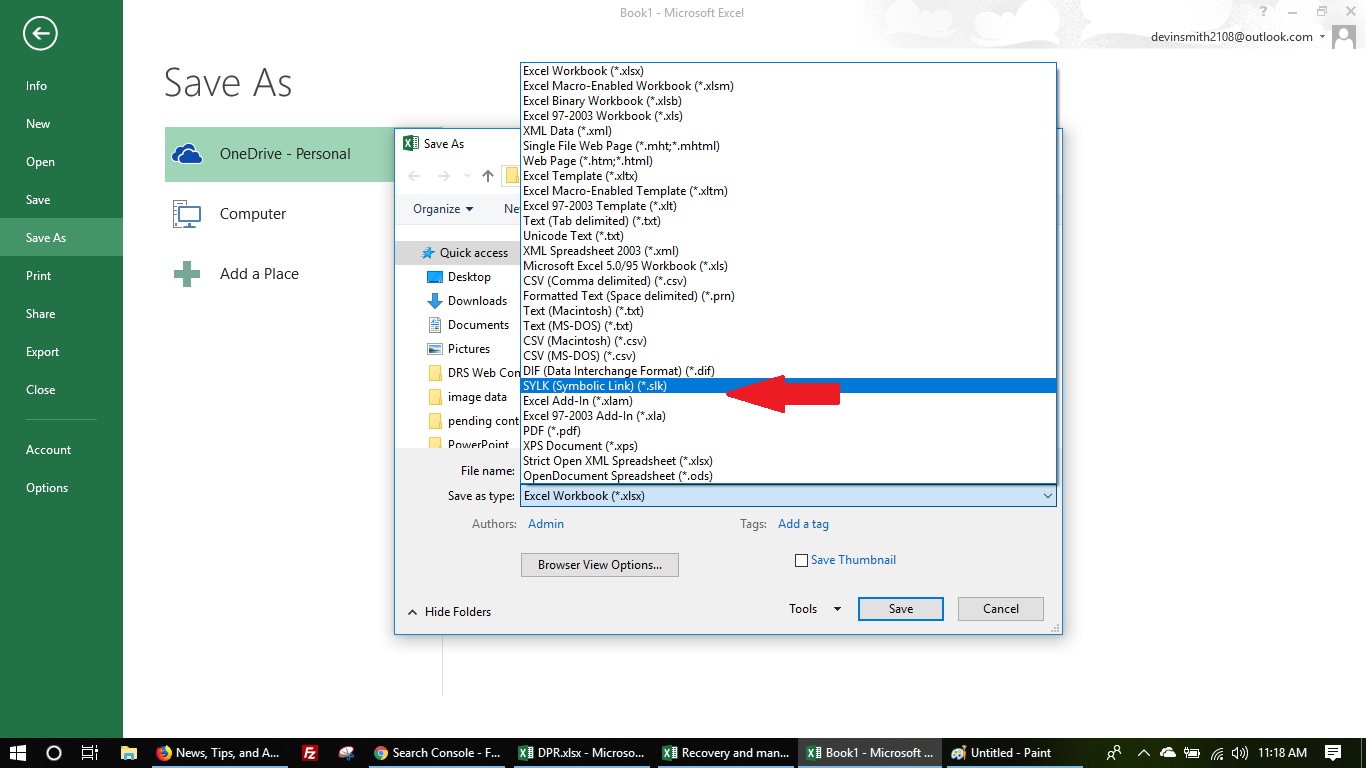Screen dimensions: 1366x768
Task: Open Task View on taskbar
Action: 89,753
